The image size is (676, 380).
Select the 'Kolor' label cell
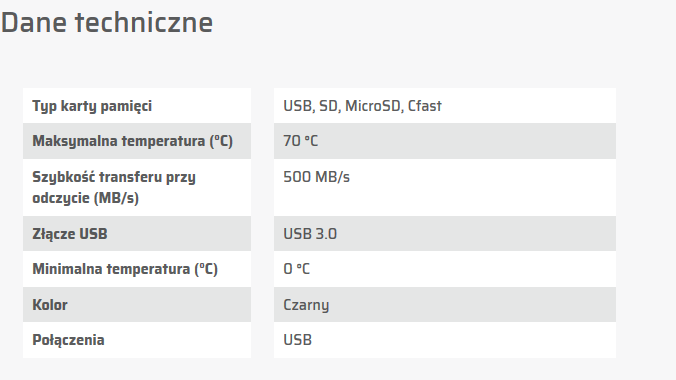pyautogui.click(x=137, y=305)
